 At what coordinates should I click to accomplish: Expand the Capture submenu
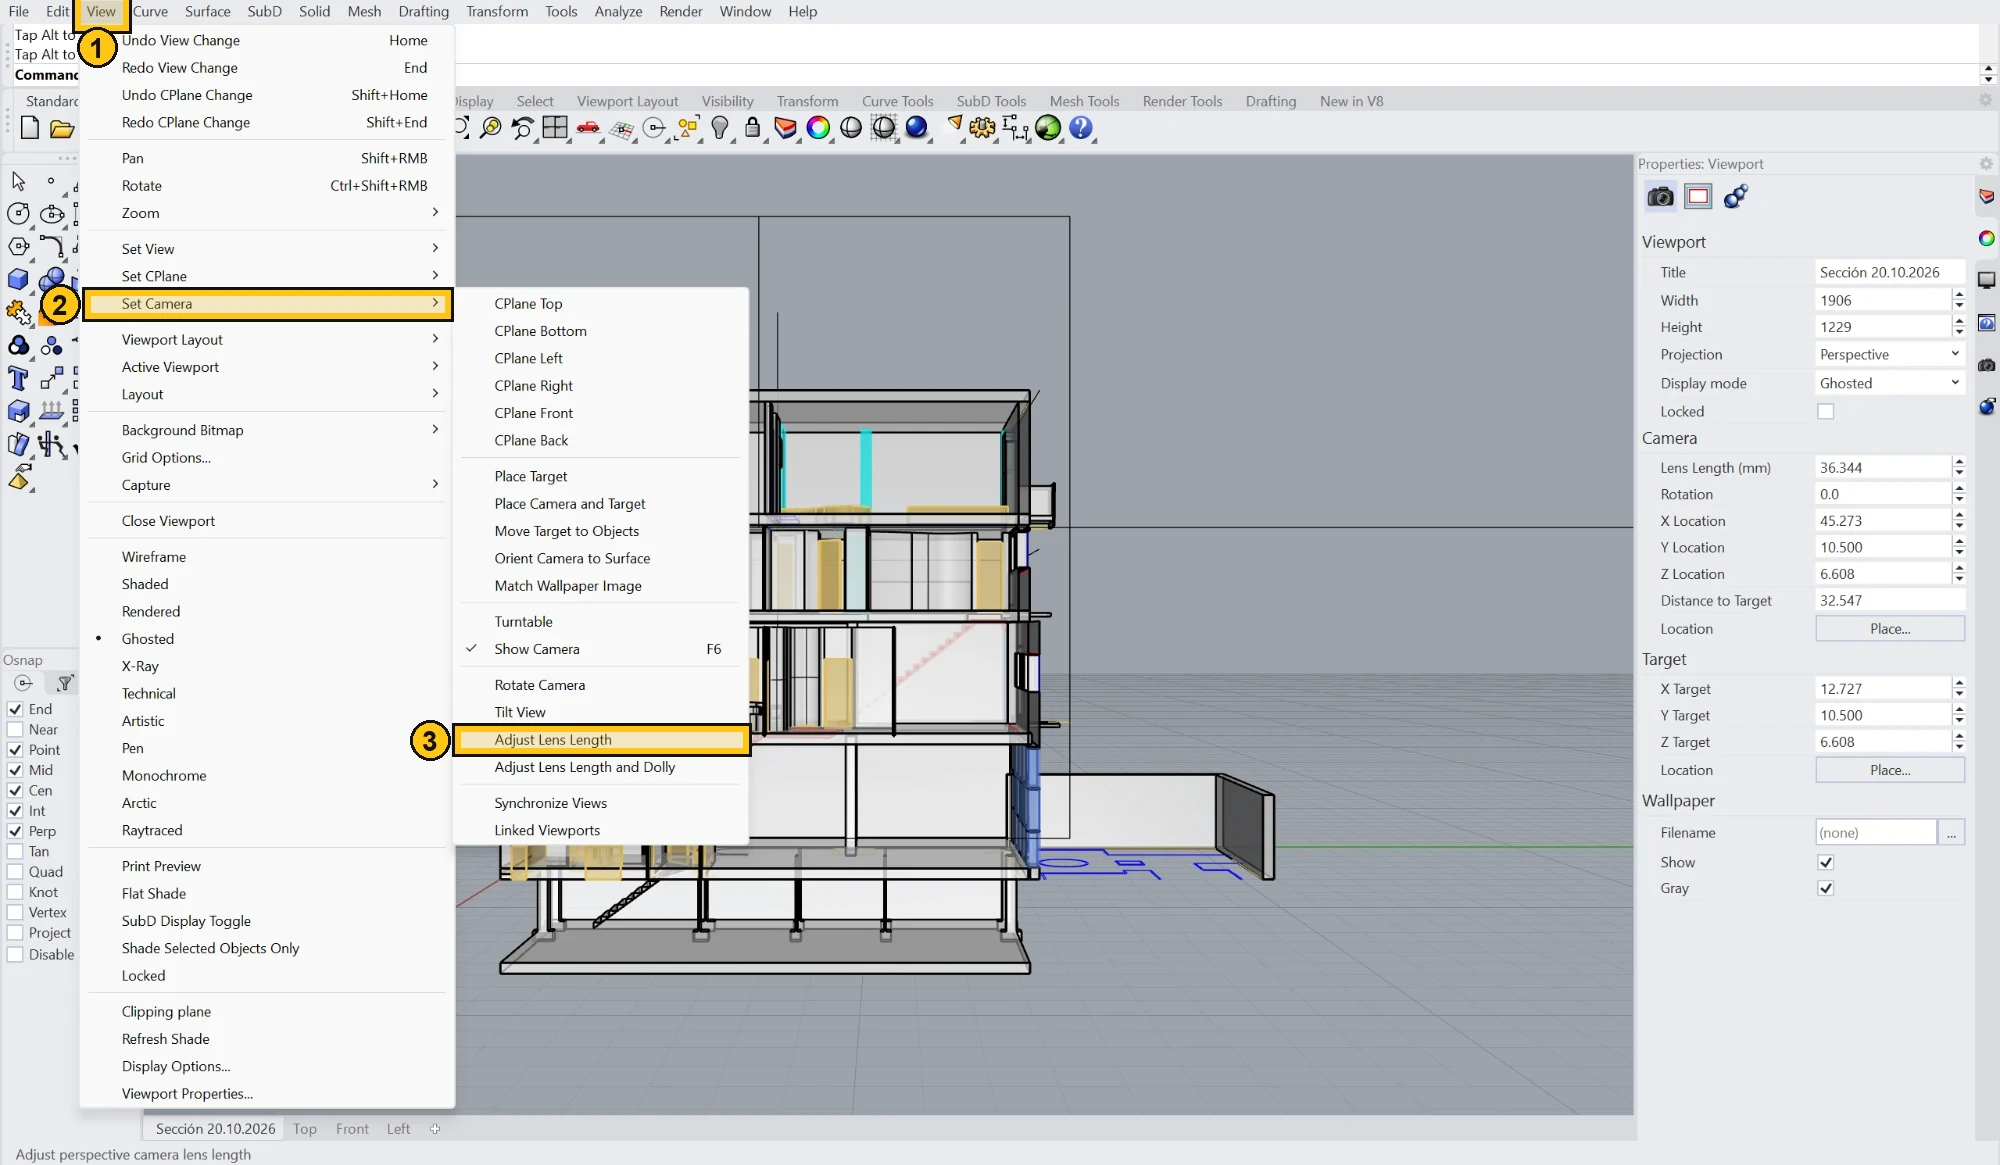click(x=267, y=485)
